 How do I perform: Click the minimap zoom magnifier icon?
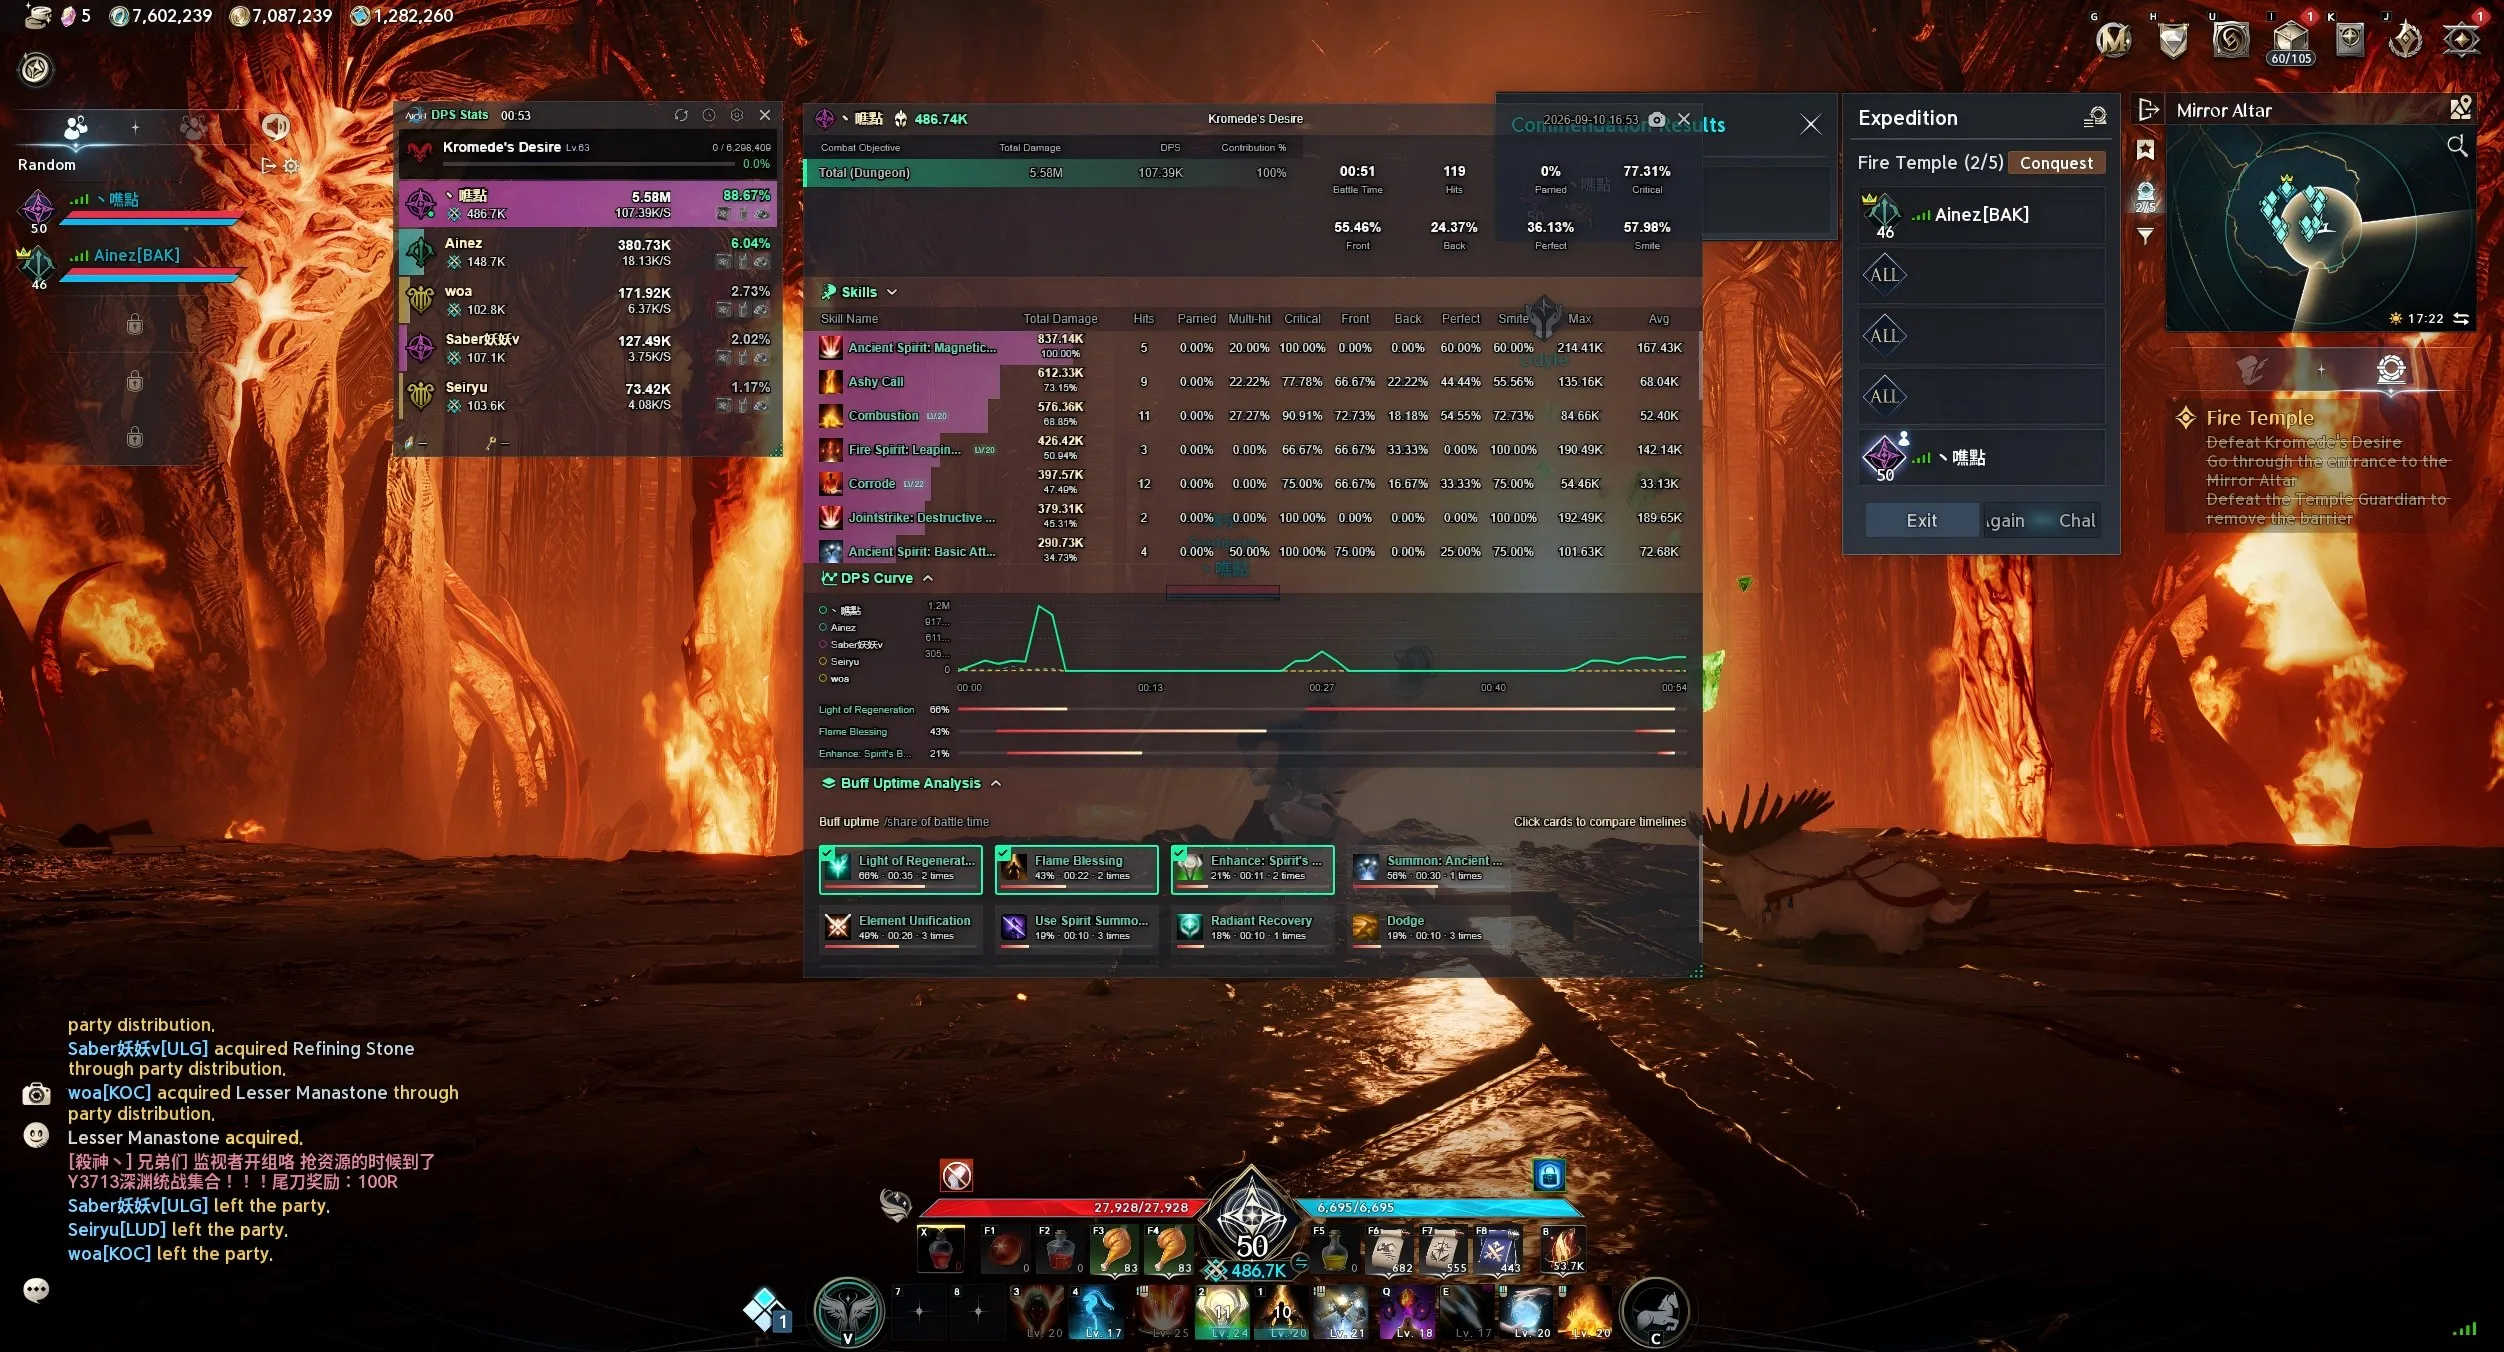(x=2456, y=146)
